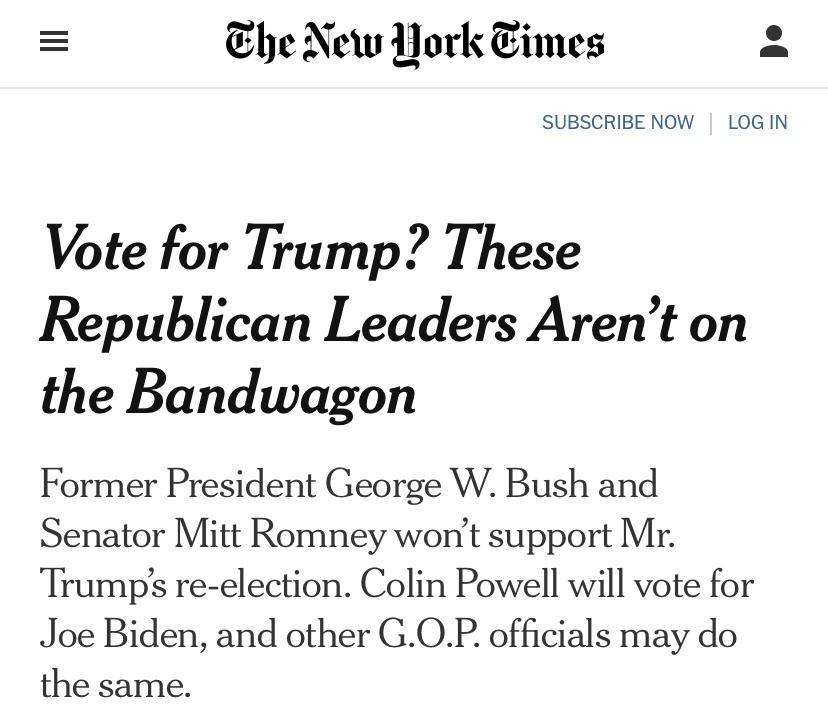Click the user account profile icon

[774, 41]
